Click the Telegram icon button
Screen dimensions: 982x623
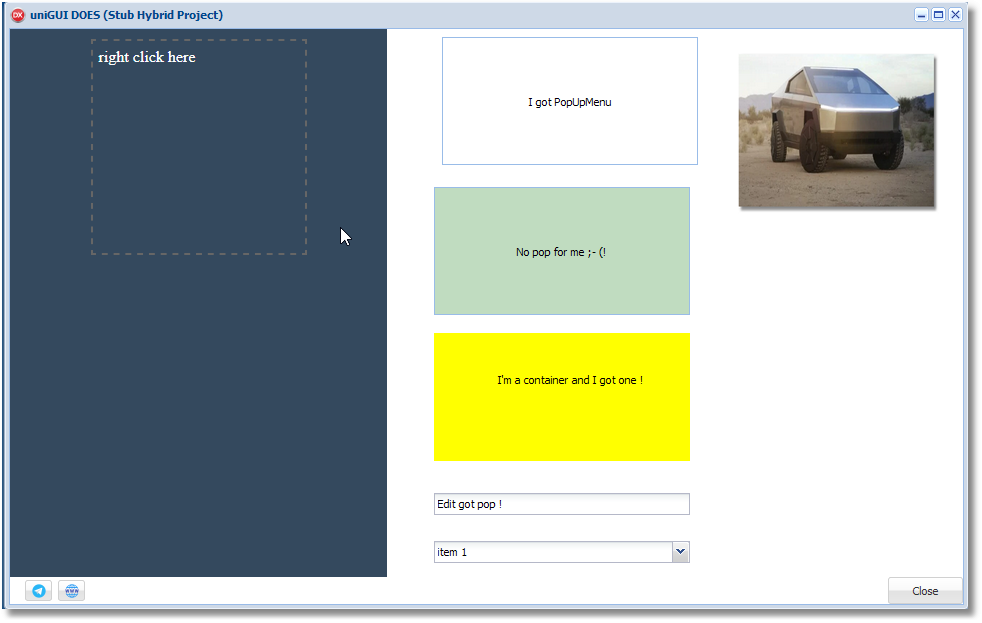(39, 590)
